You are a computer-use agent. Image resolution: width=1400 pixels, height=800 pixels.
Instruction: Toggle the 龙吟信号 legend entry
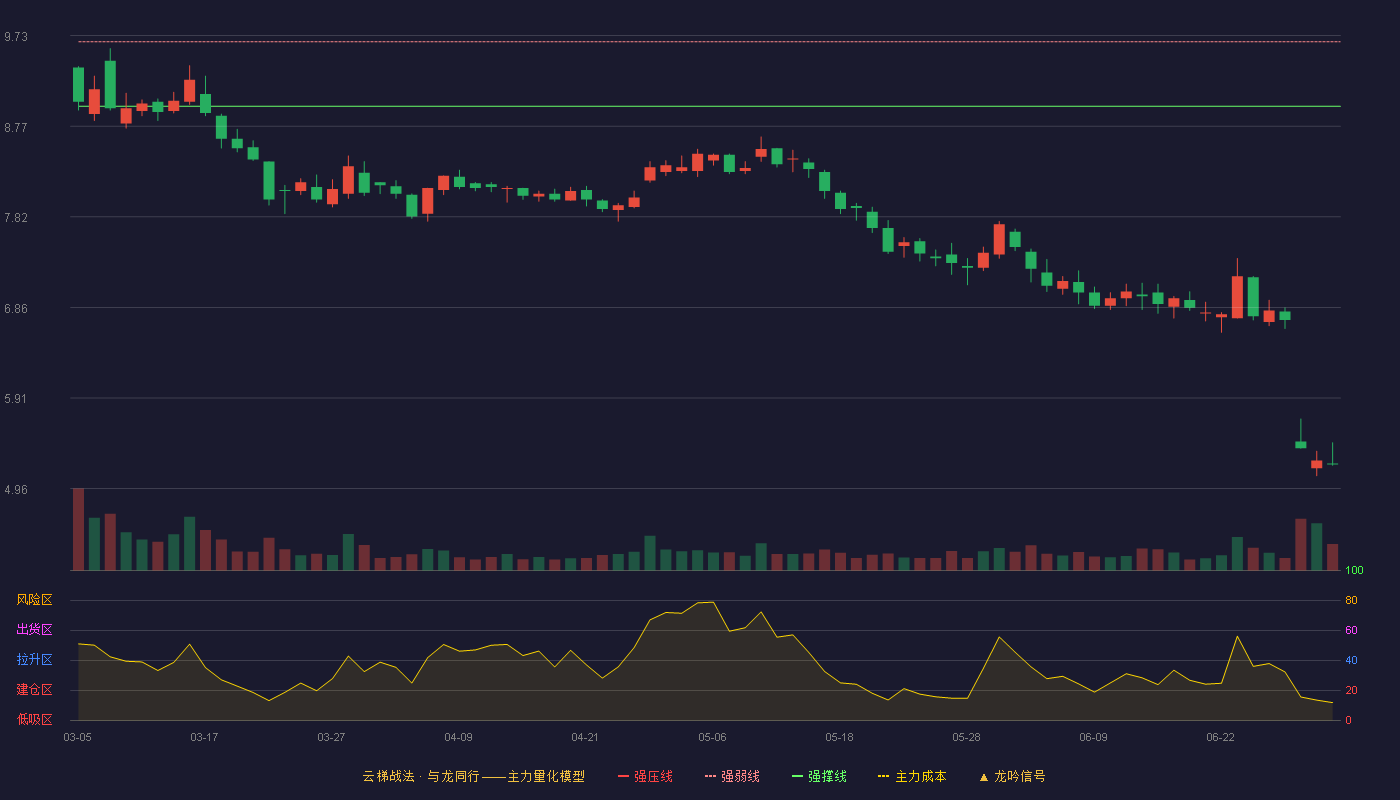(1012, 776)
